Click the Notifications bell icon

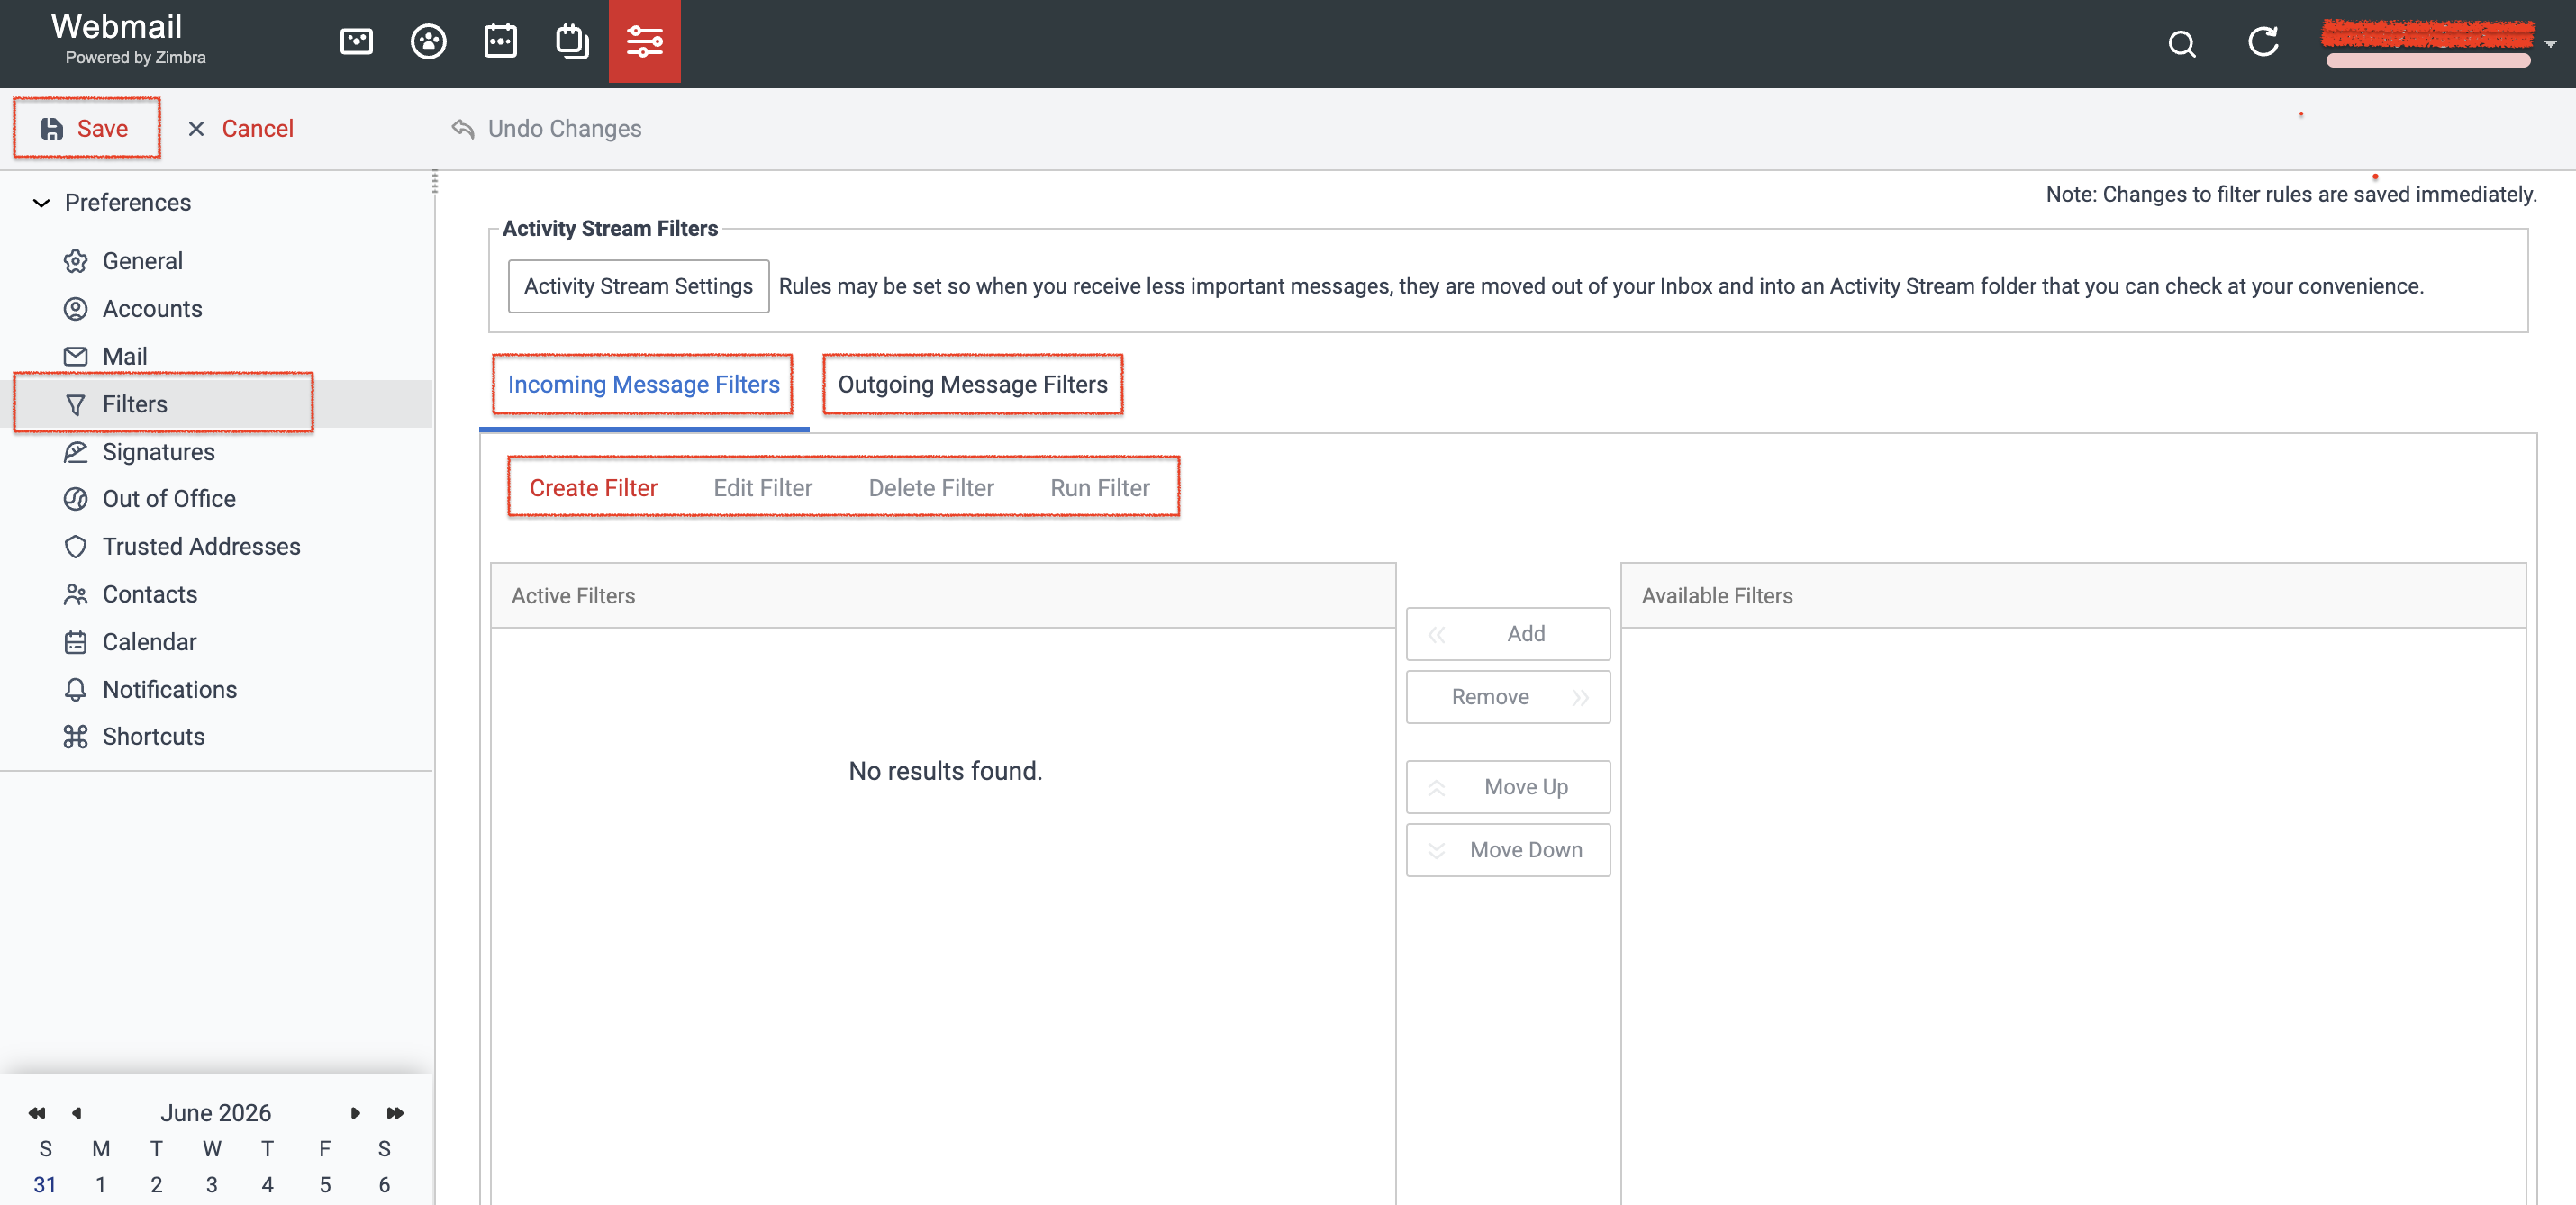pyautogui.click(x=76, y=689)
